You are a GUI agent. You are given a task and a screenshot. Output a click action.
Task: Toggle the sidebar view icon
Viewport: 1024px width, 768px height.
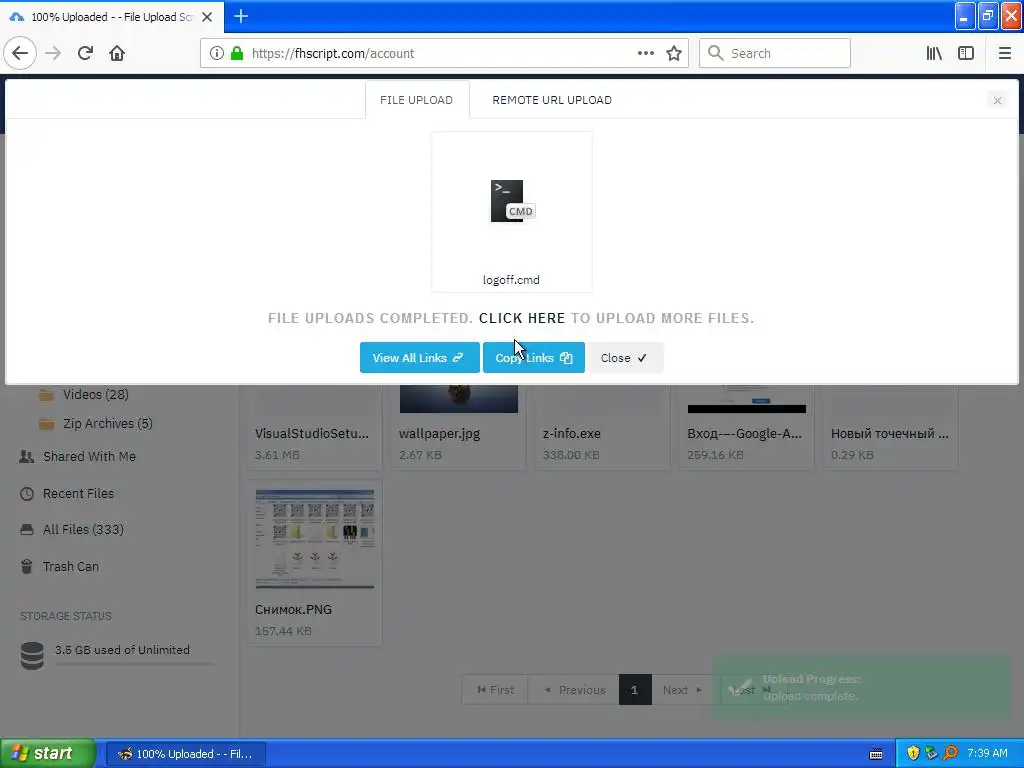click(966, 54)
